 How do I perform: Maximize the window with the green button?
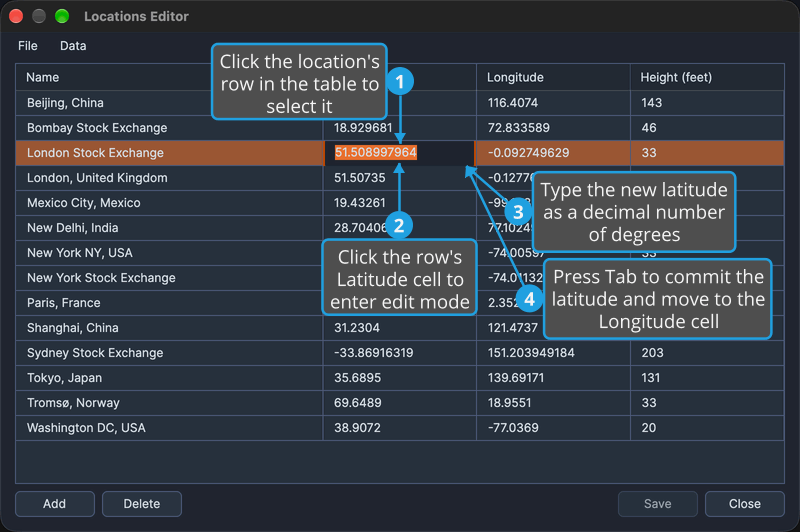[62, 16]
